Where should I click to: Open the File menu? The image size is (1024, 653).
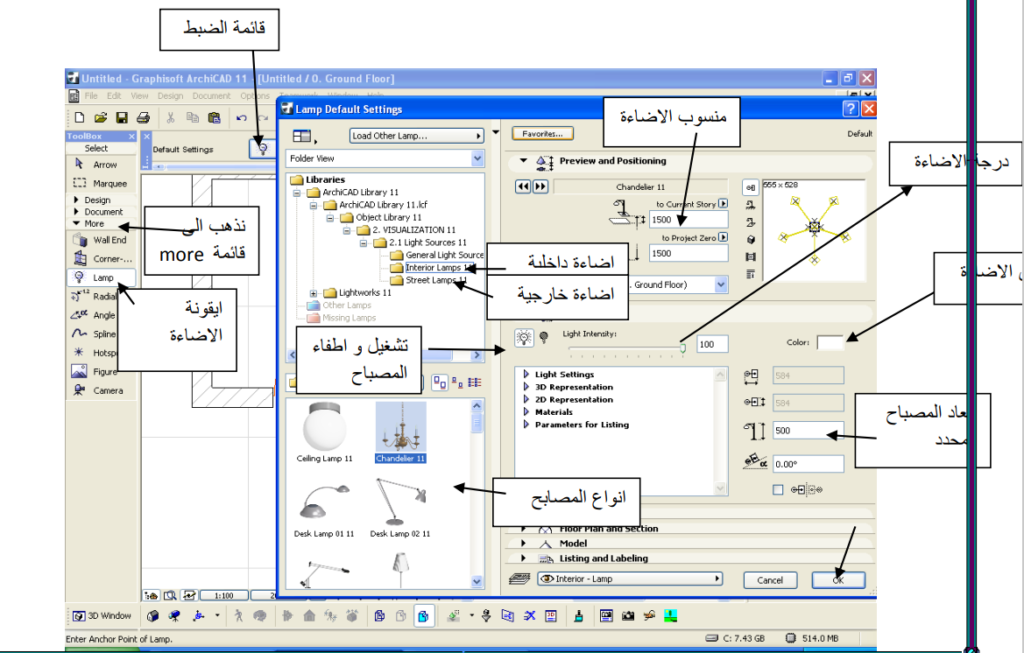click(90, 95)
